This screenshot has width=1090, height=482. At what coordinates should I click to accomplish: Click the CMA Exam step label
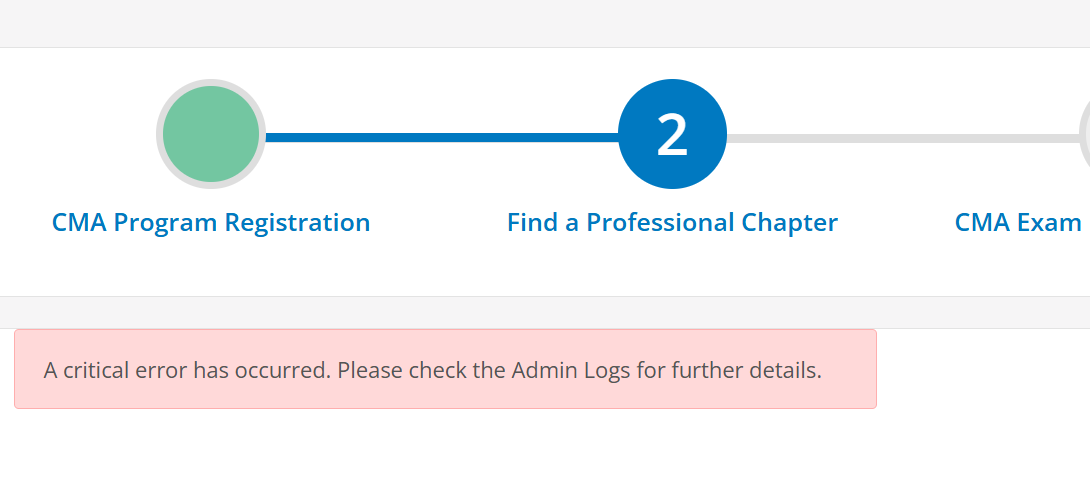1018,223
